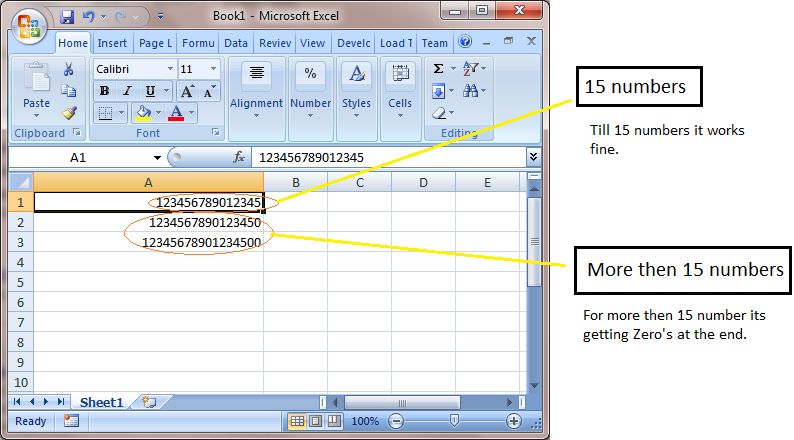Click the macro recording status bar icon
The image size is (794, 440).
pos(71,421)
